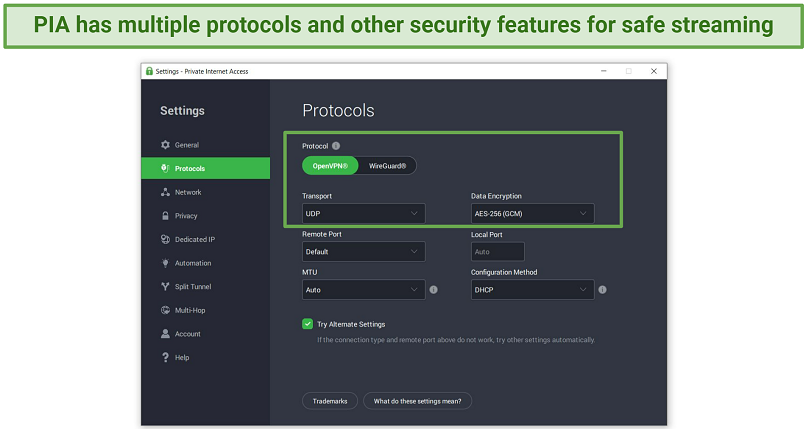Open the Account settings tab

tap(206, 334)
